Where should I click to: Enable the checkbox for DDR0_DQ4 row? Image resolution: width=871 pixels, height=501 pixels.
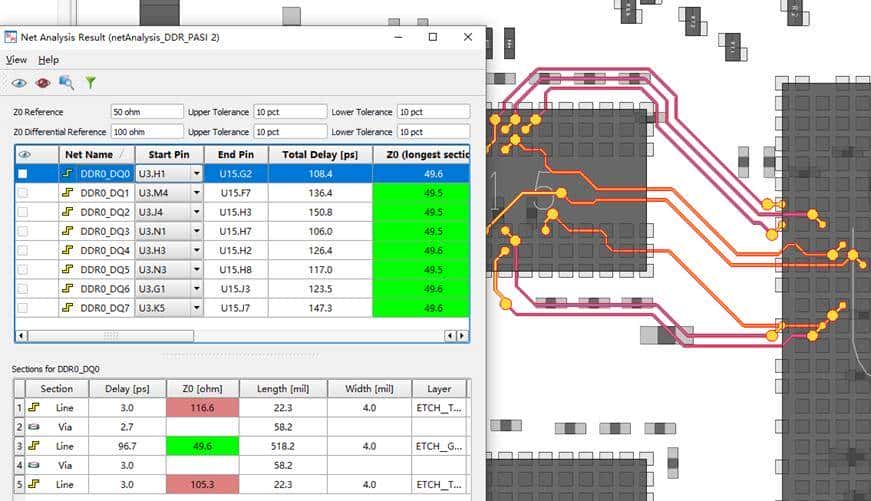[x=23, y=251]
